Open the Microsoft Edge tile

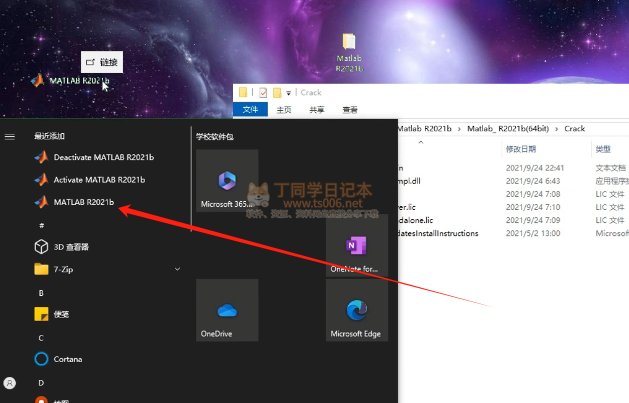click(356, 309)
